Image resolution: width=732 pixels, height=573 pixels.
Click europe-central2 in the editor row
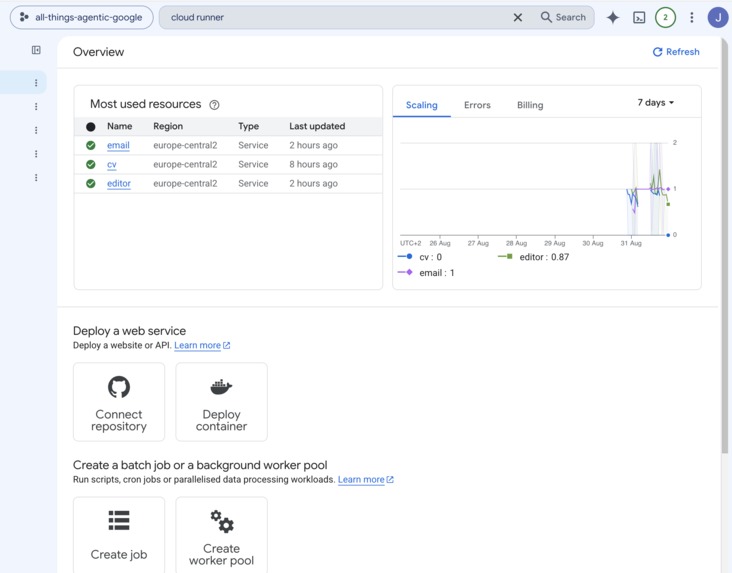click(185, 184)
